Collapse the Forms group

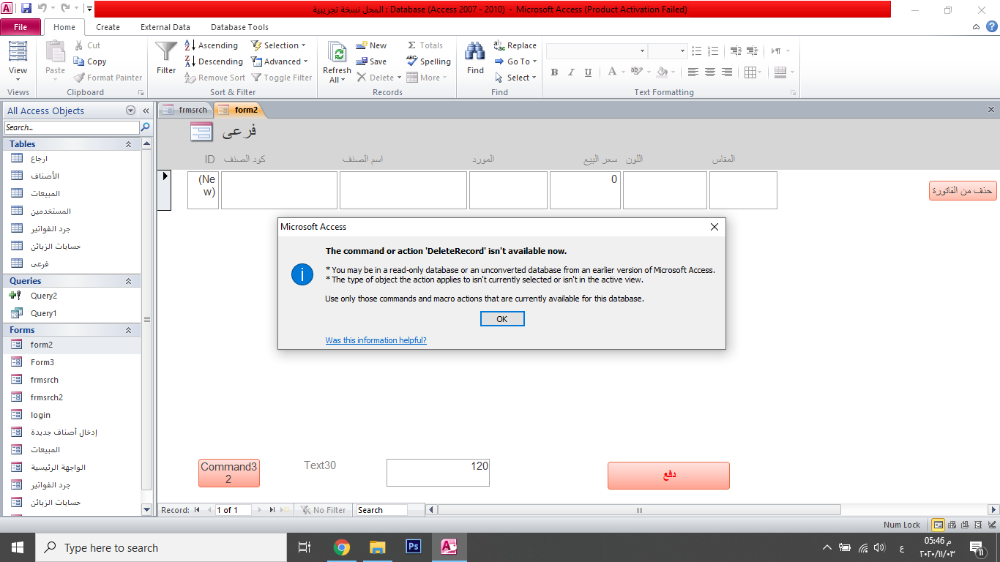pos(128,330)
